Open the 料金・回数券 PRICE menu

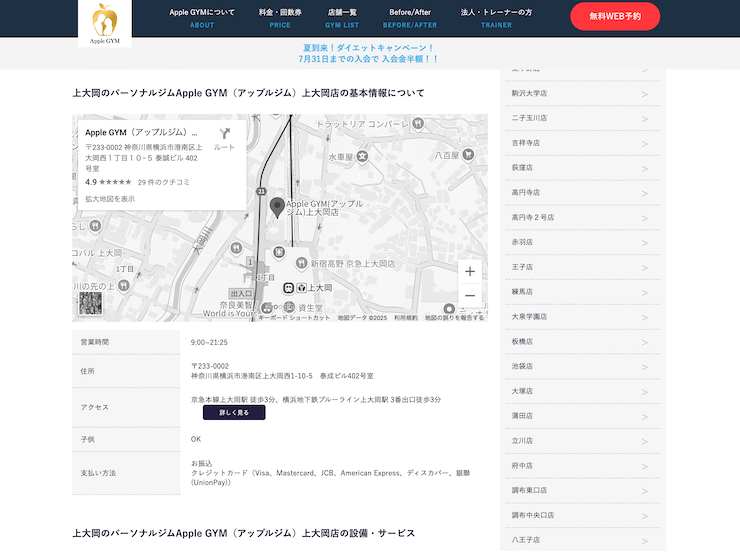[x=280, y=18]
